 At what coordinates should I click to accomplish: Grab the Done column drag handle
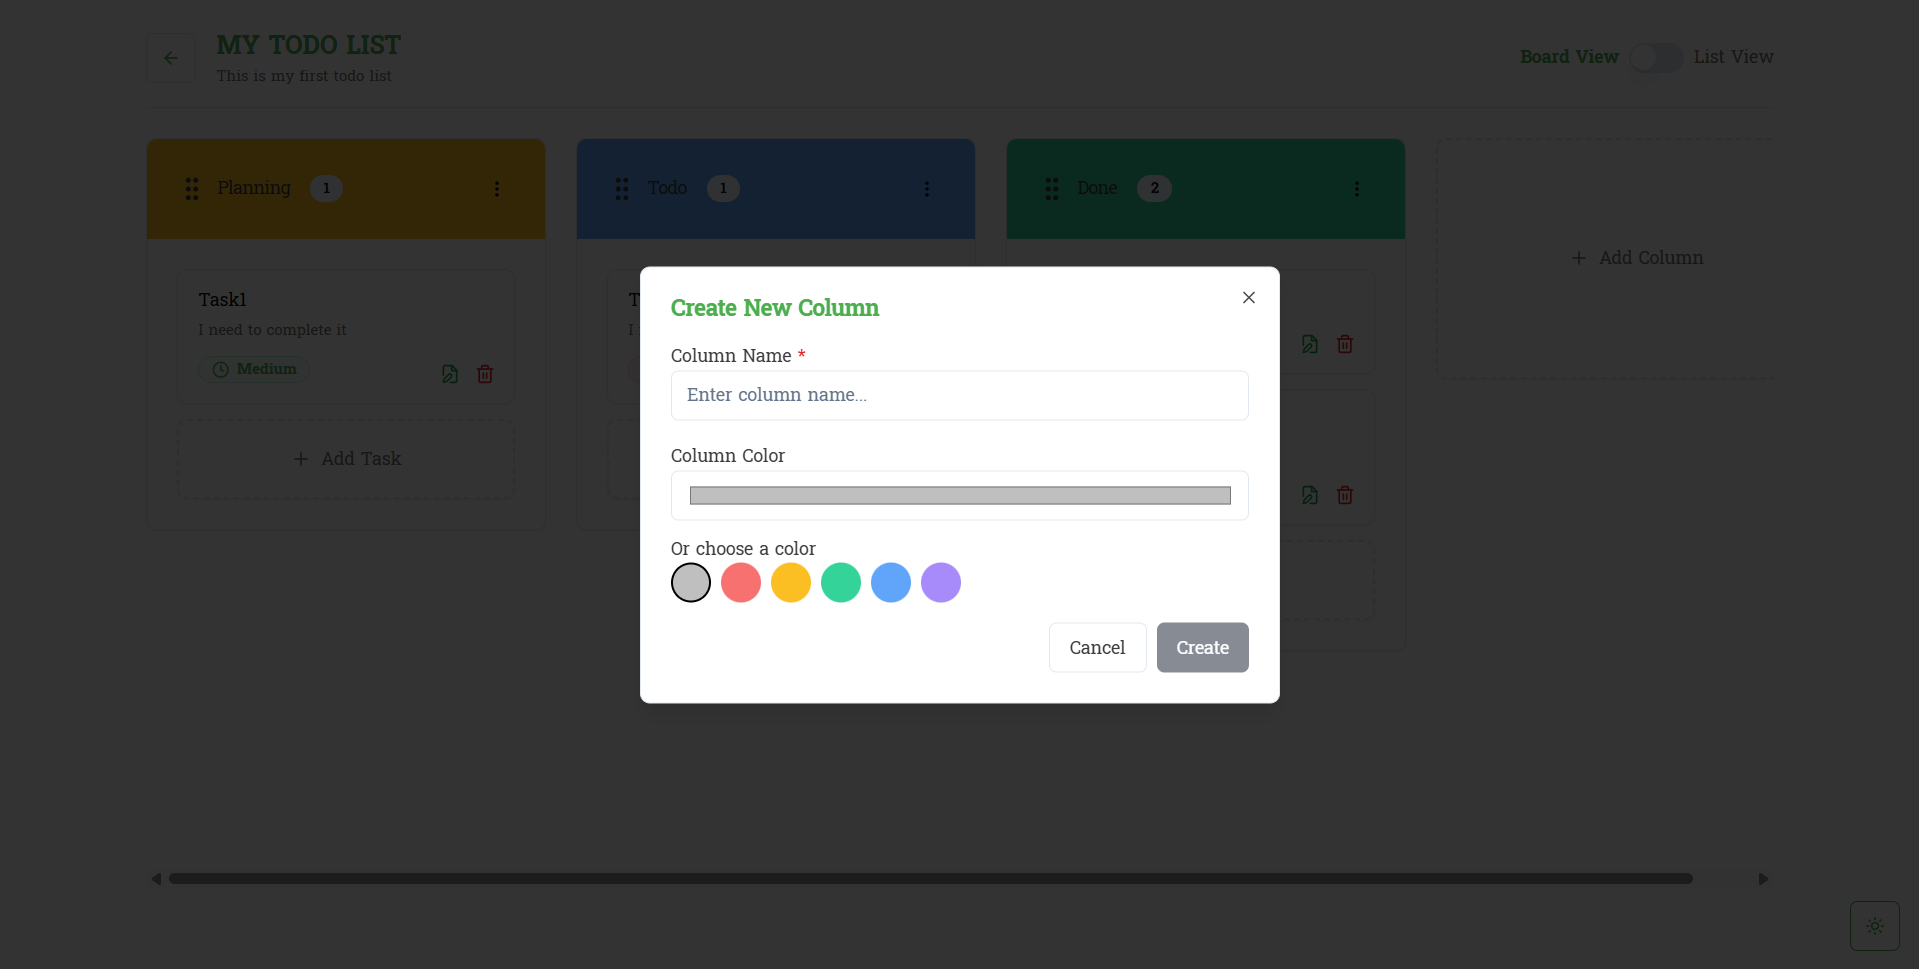click(1052, 189)
